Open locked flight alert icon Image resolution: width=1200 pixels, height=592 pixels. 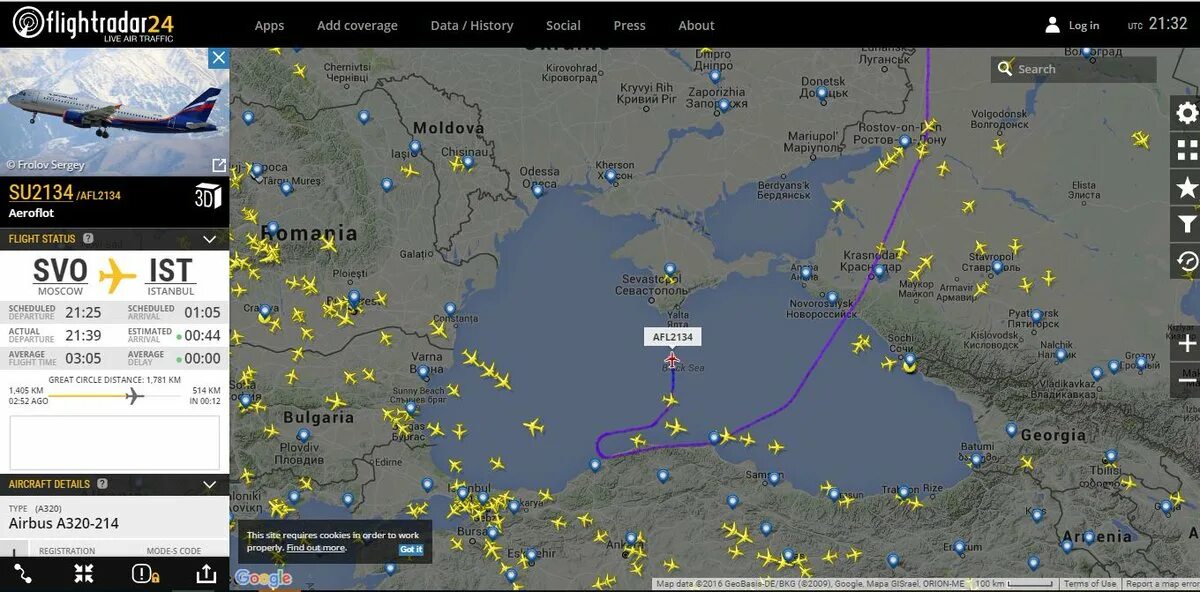click(145, 574)
